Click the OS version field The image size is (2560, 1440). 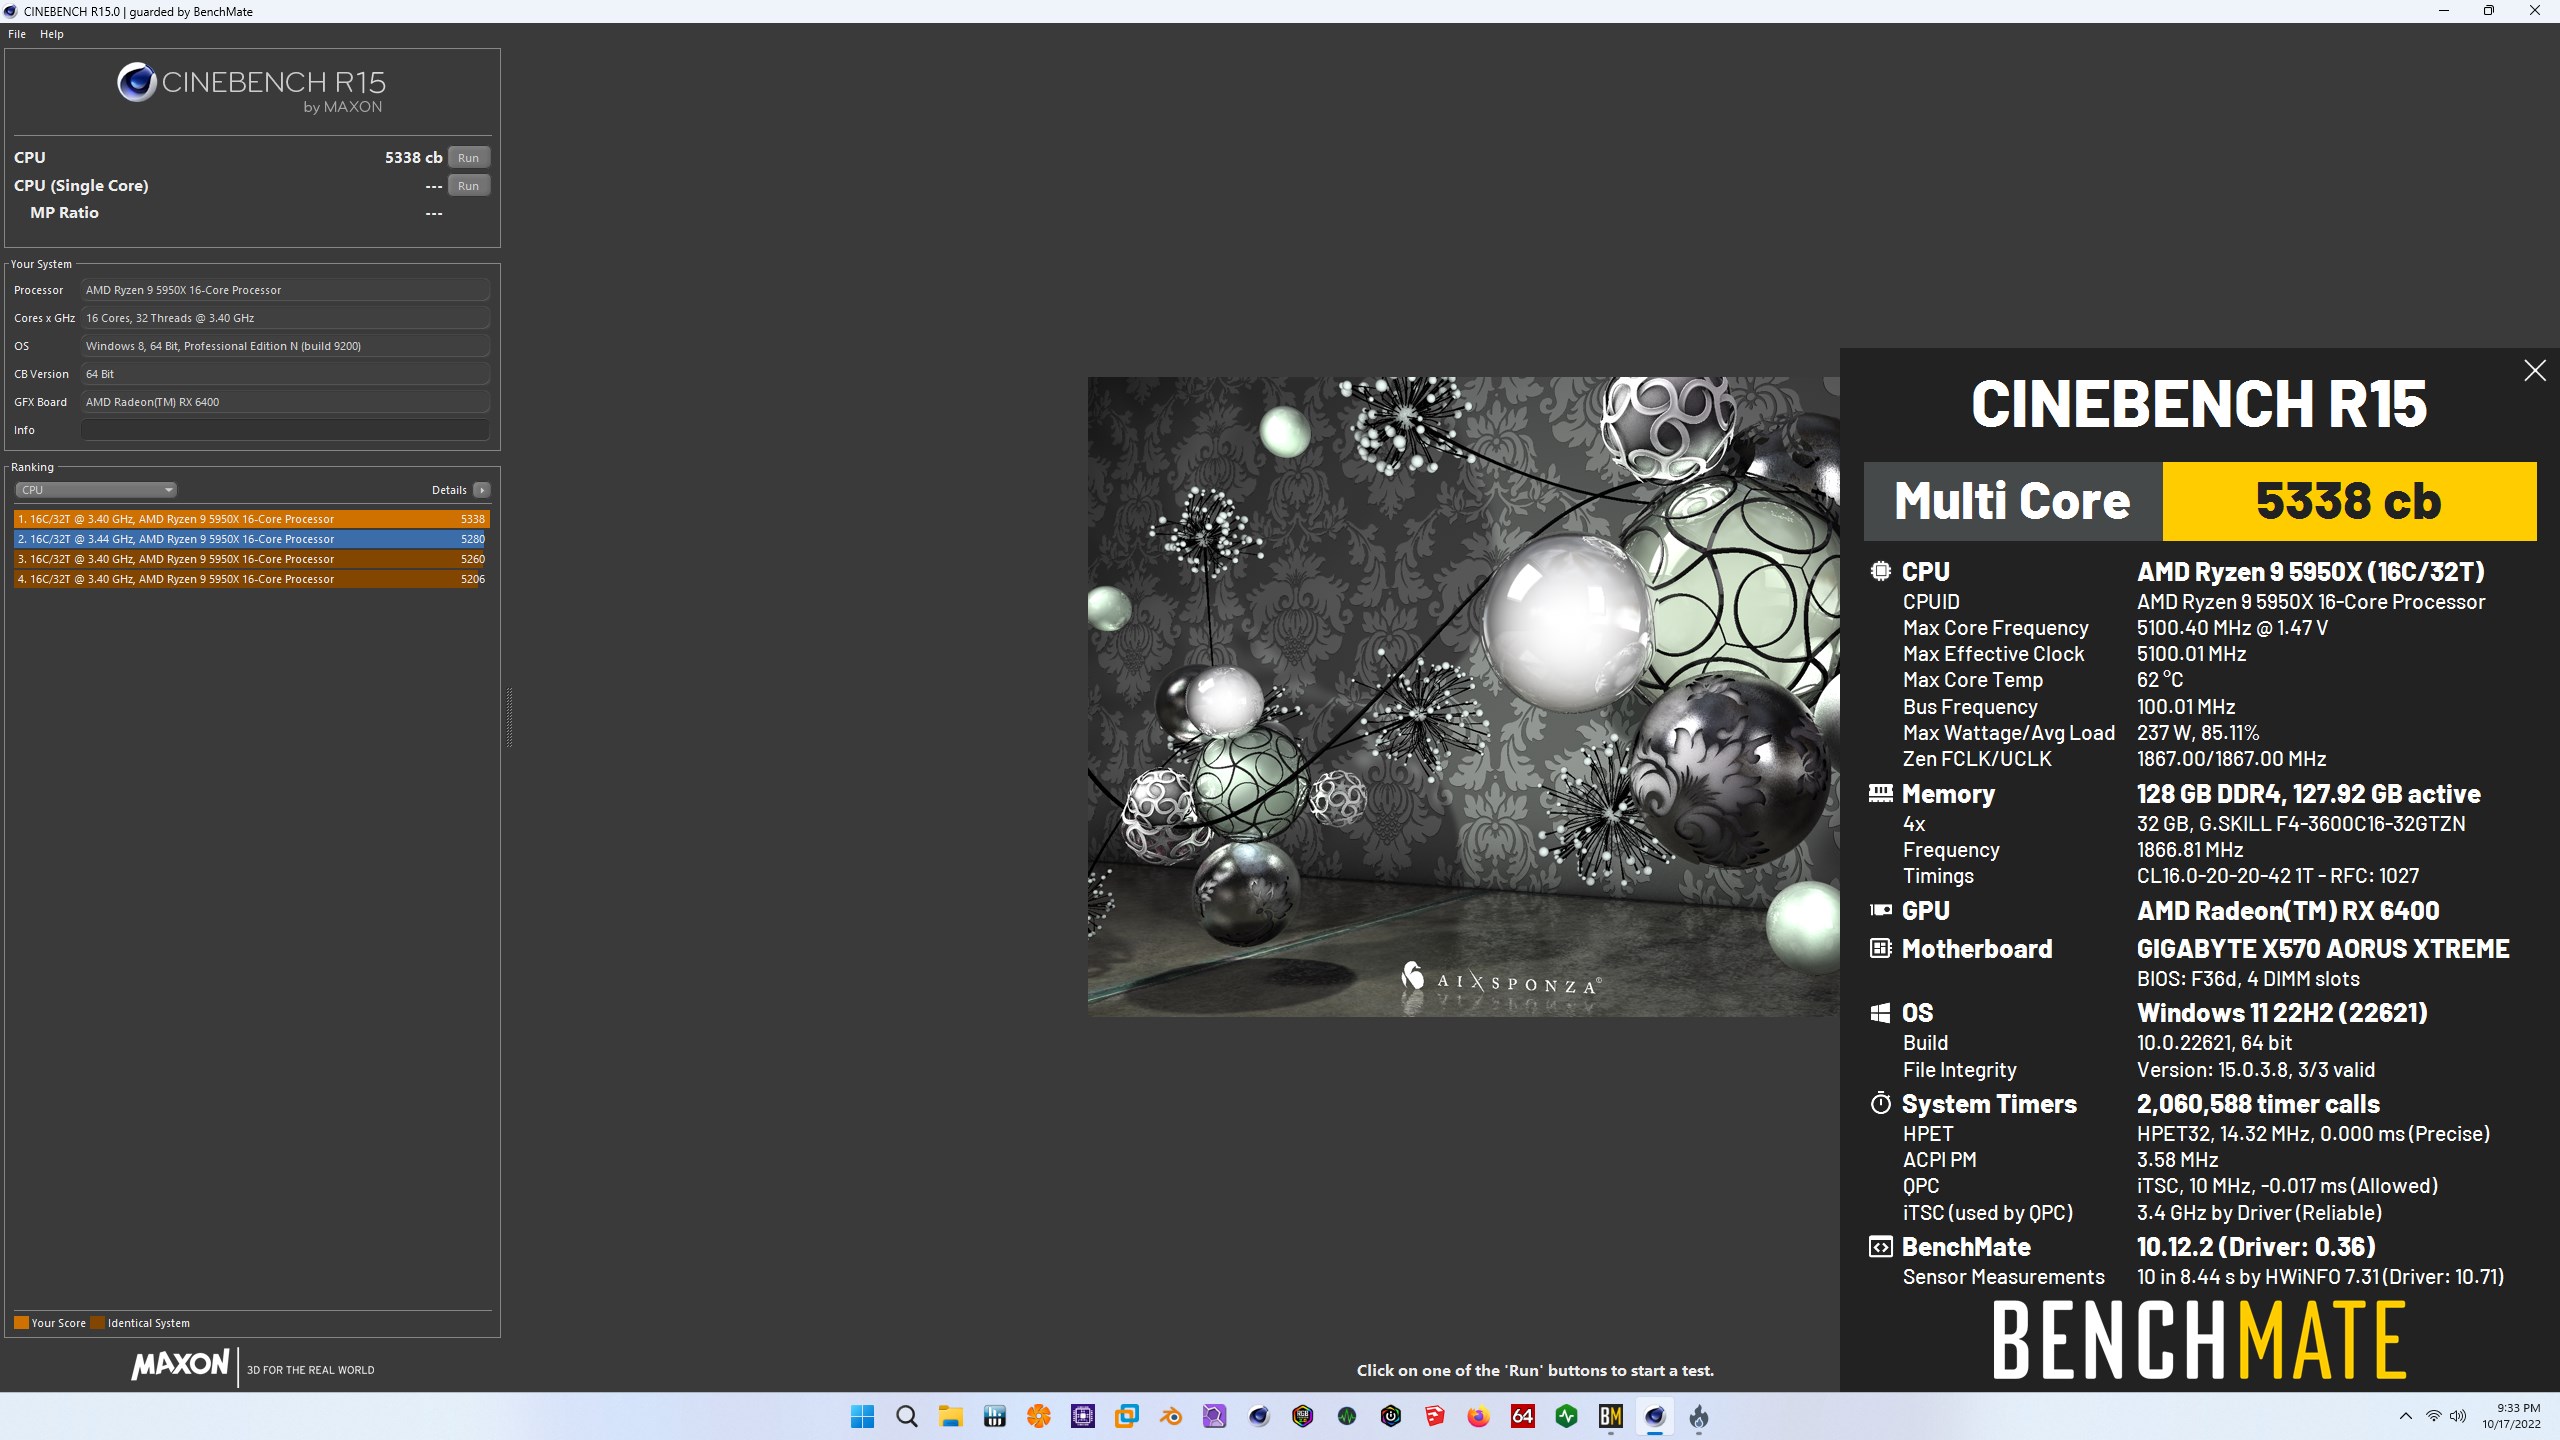(285, 346)
